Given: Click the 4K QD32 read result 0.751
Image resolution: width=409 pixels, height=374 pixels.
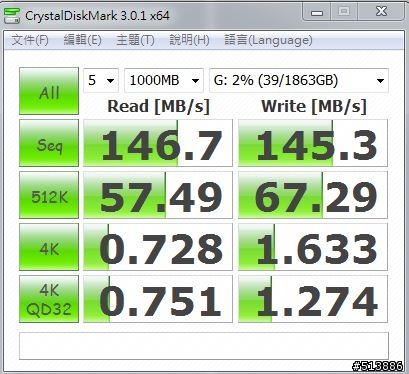Looking at the screenshot, I should (x=158, y=299).
